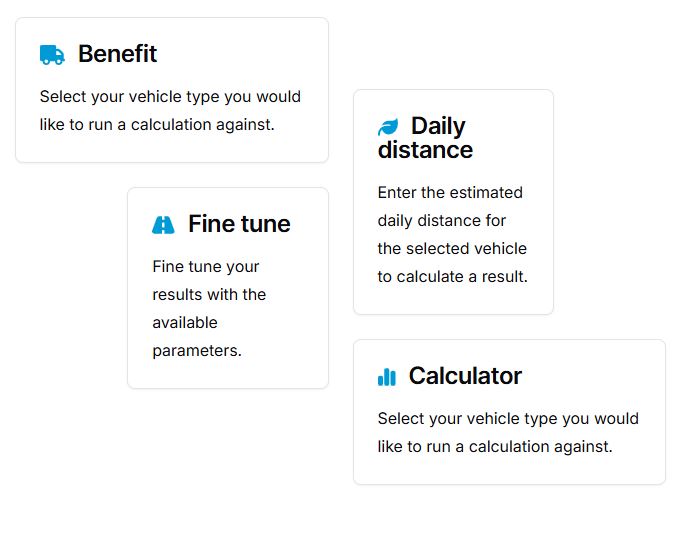The width and height of the screenshot is (690, 533).
Task: Click the Benefit card description text
Action: pos(170,110)
